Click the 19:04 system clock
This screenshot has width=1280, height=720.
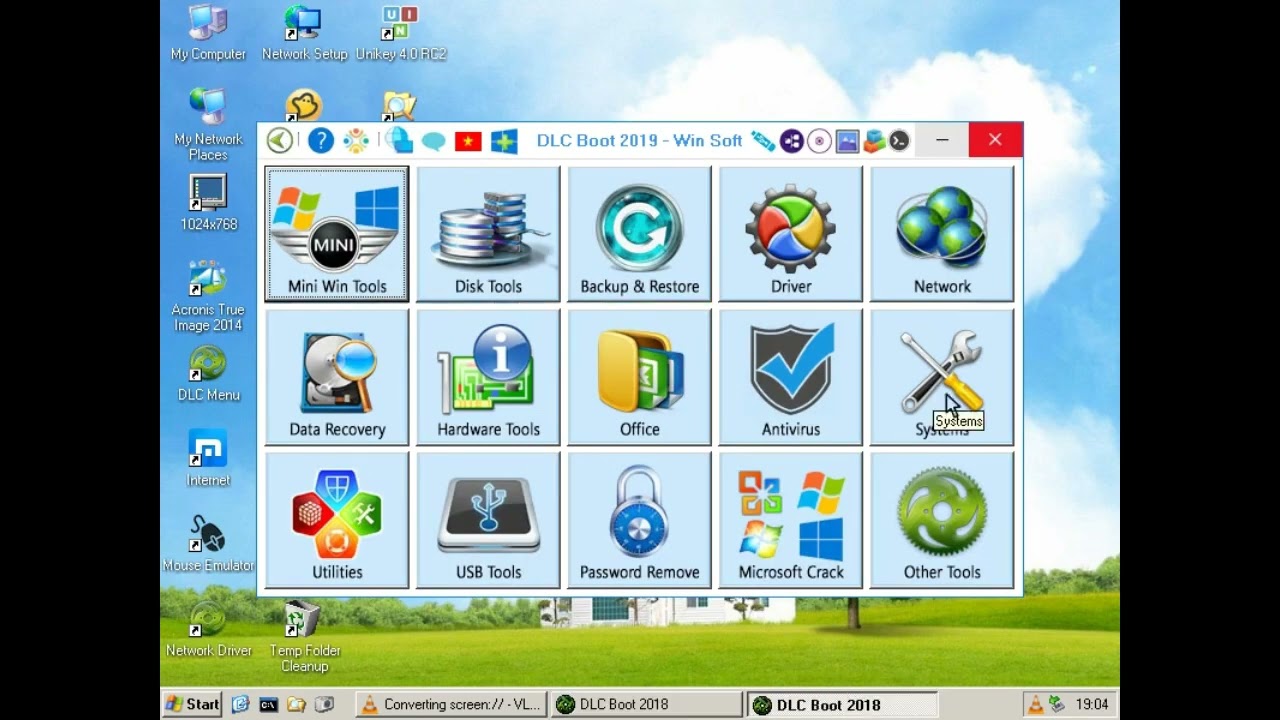pyautogui.click(x=1092, y=704)
